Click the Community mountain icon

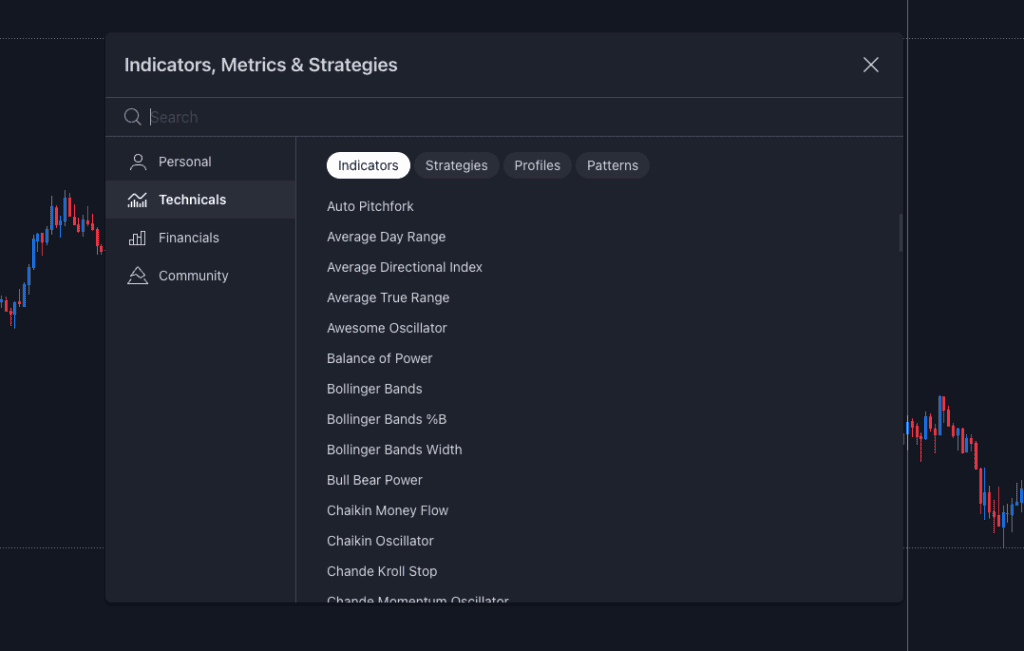138,276
